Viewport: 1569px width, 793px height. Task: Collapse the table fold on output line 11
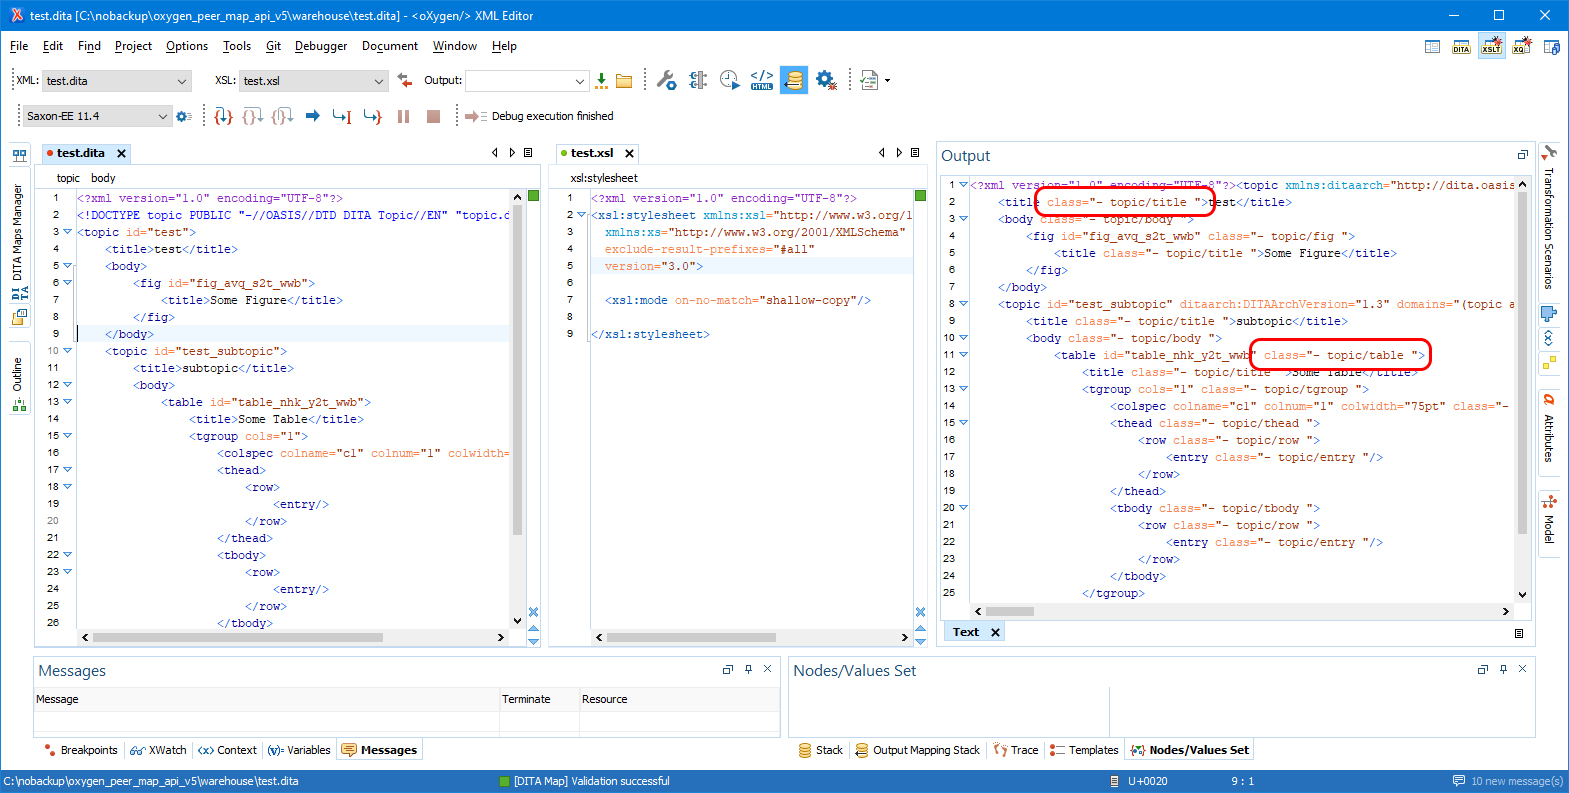tap(963, 354)
